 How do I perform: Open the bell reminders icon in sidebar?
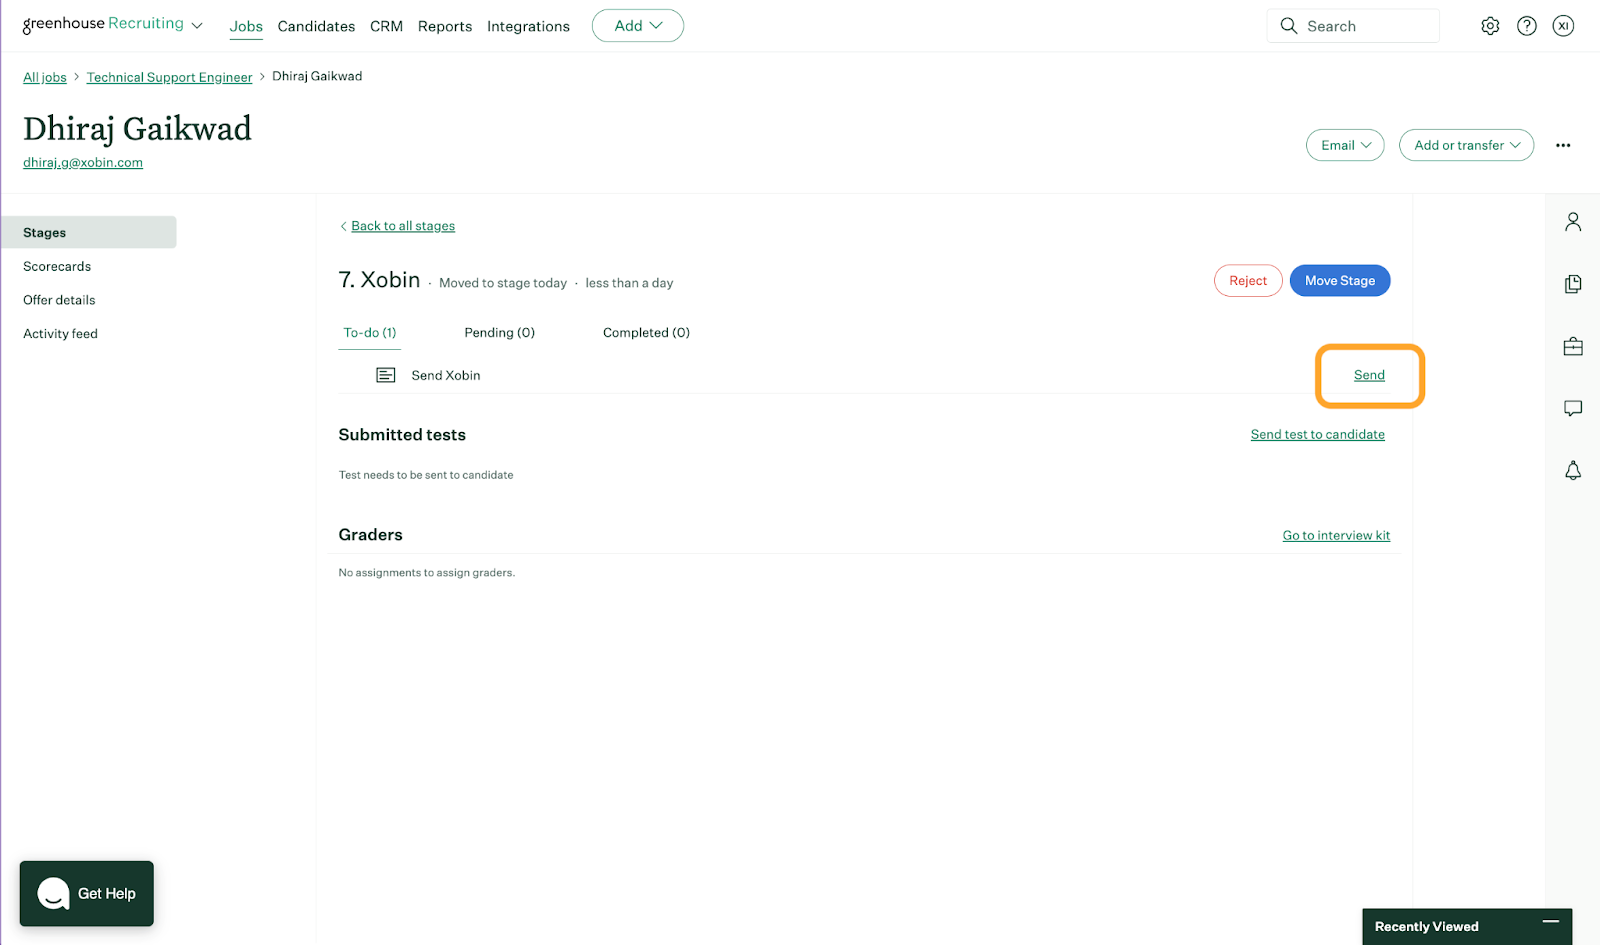coord(1573,470)
